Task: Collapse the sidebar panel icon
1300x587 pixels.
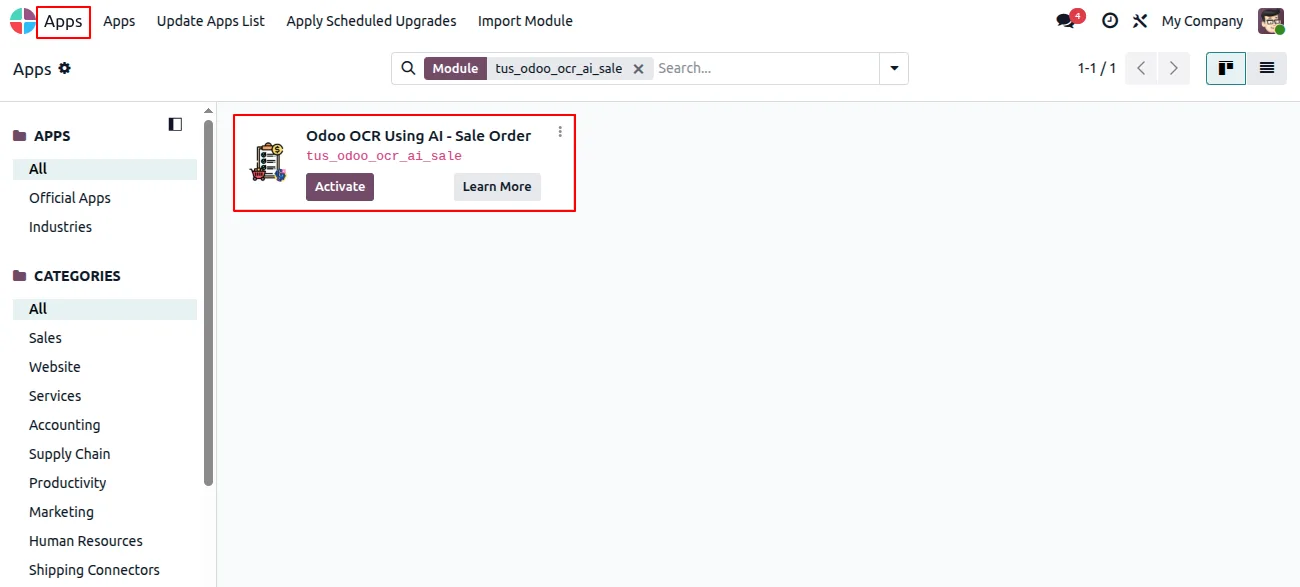Action: point(175,124)
